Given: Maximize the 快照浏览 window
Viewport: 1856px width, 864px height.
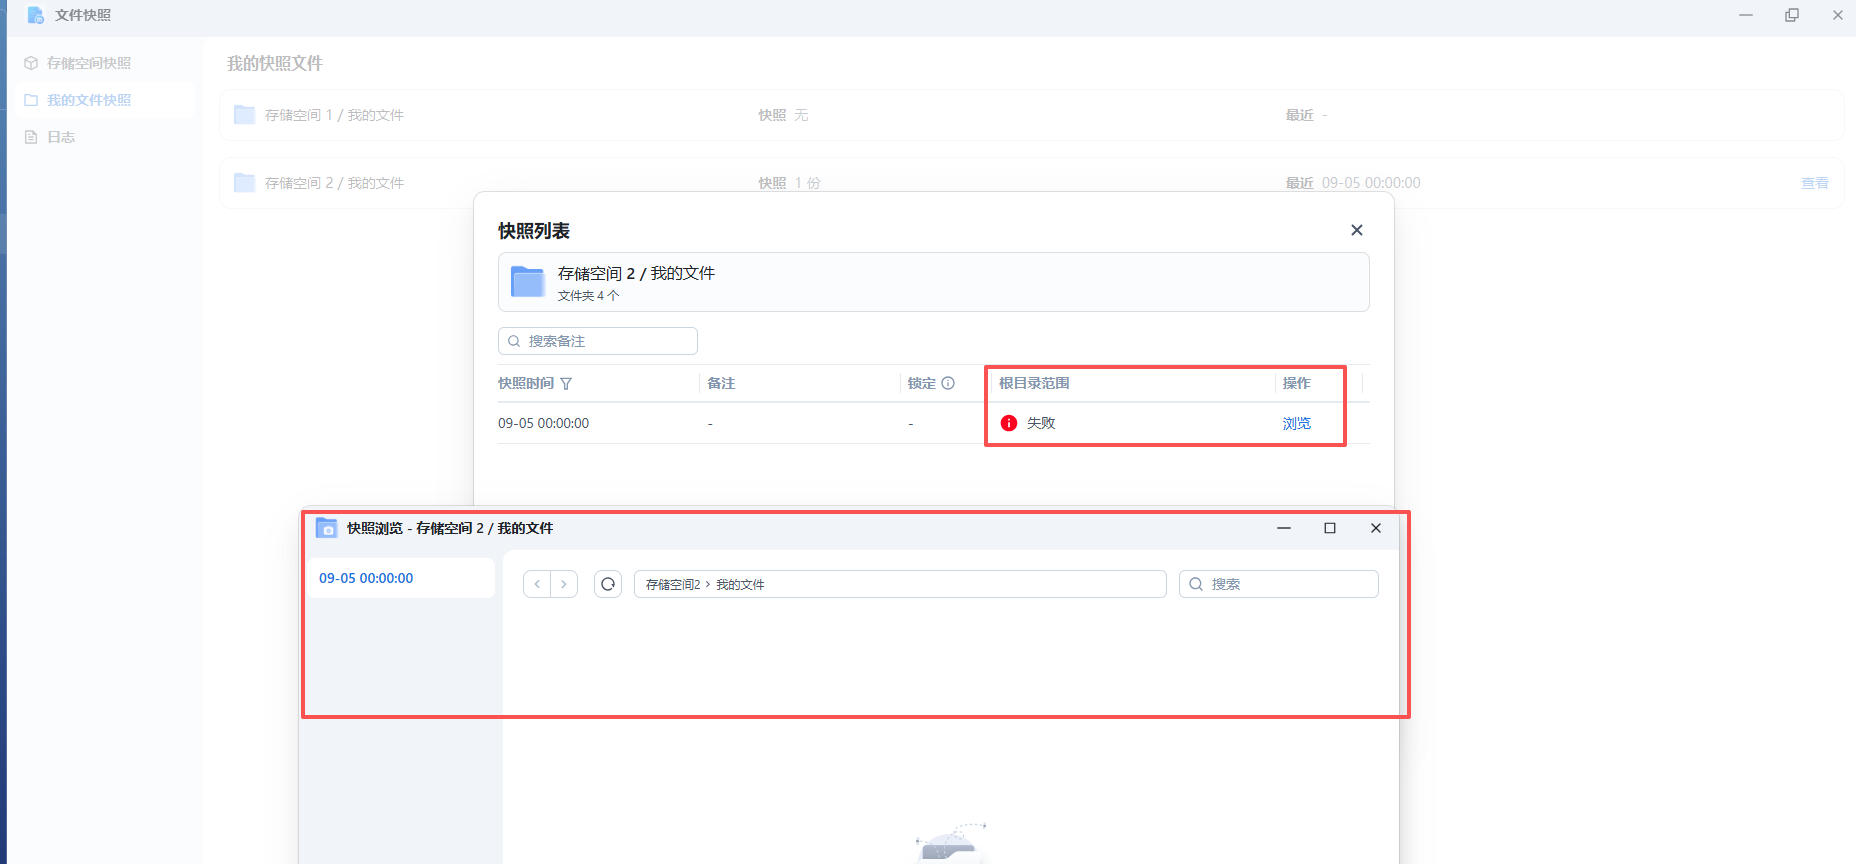Looking at the screenshot, I should click(1330, 528).
